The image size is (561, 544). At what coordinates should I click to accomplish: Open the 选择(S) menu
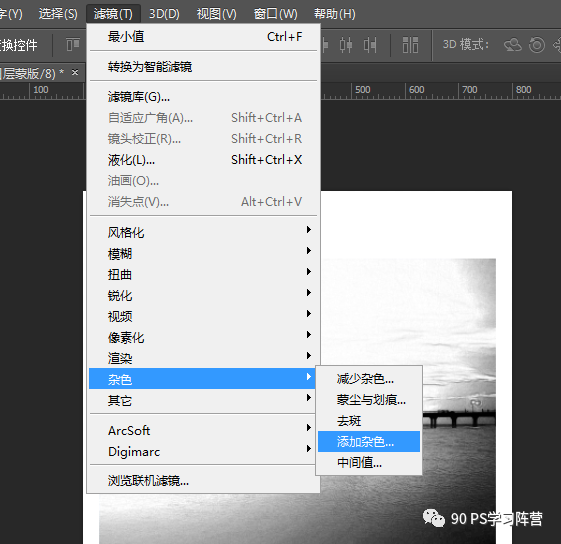58,14
